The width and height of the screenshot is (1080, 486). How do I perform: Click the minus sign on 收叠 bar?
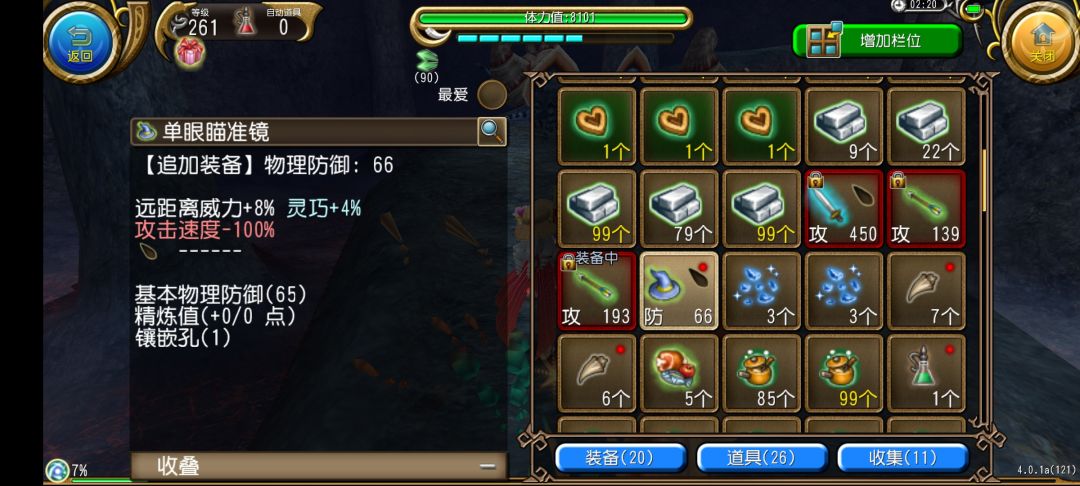(488, 467)
